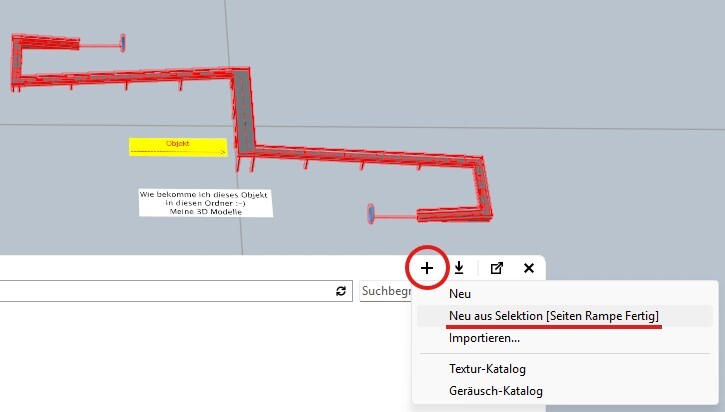Image resolution: width=725 pixels, height=412 pixels.
Task: Click the refresh icon in the path field
Action: coord(341,291)
